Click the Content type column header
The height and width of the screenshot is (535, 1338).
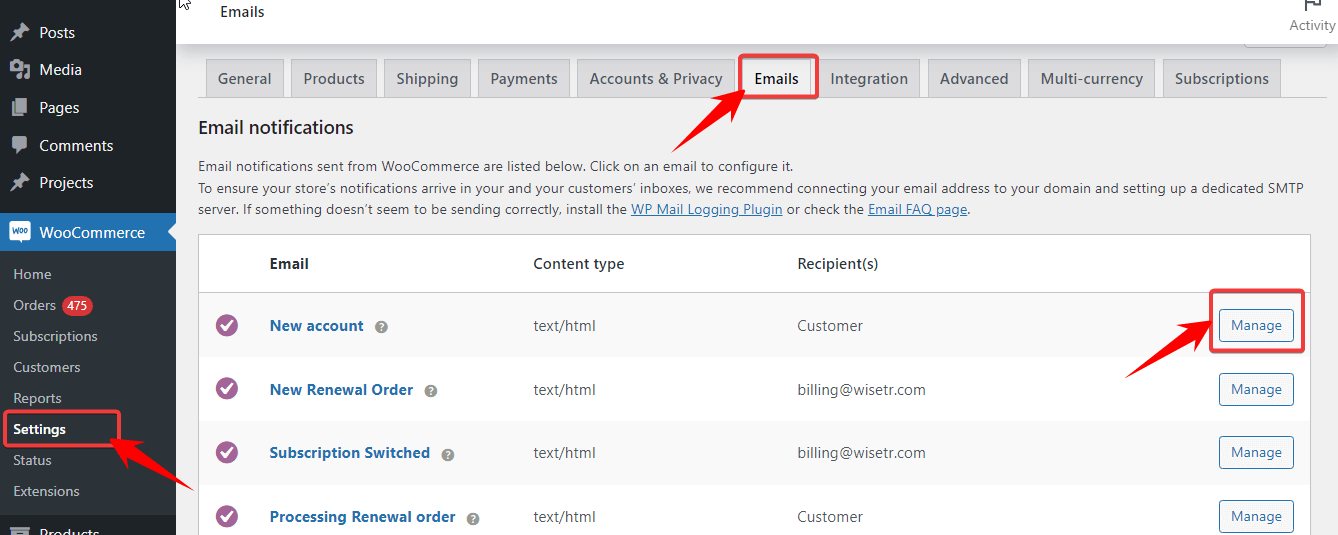578,264
